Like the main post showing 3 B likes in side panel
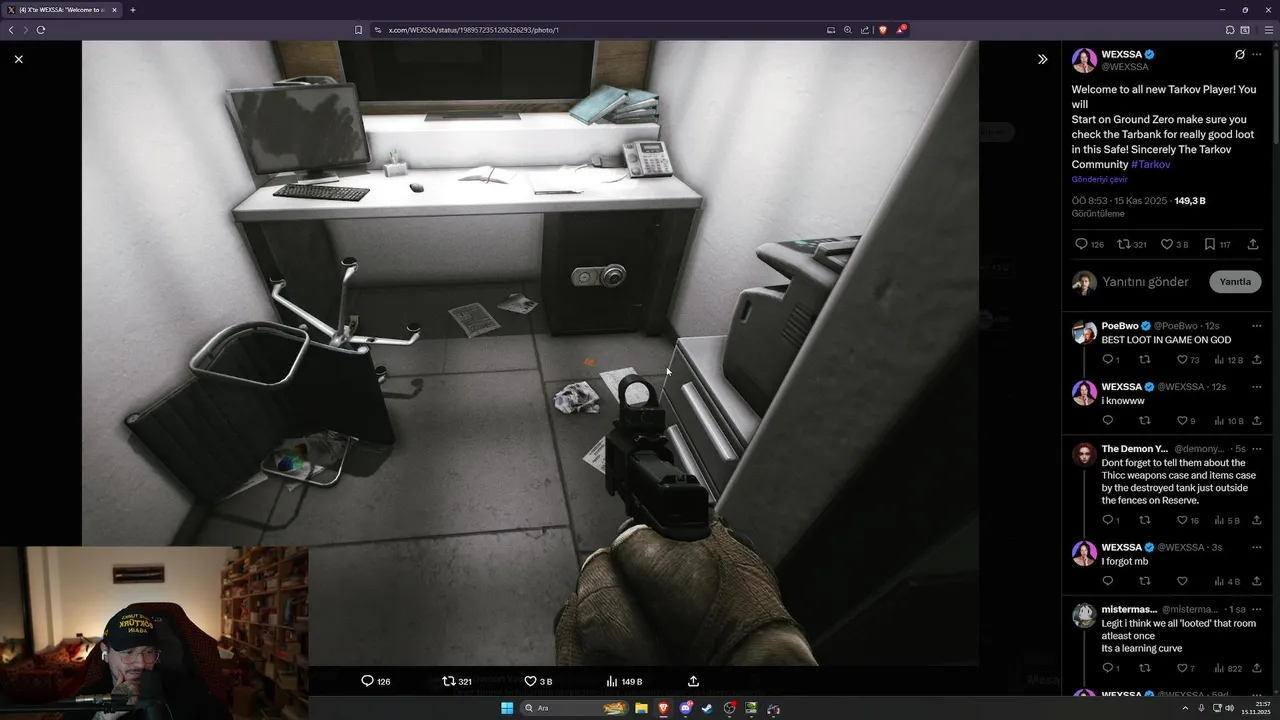 (1166, 244)
